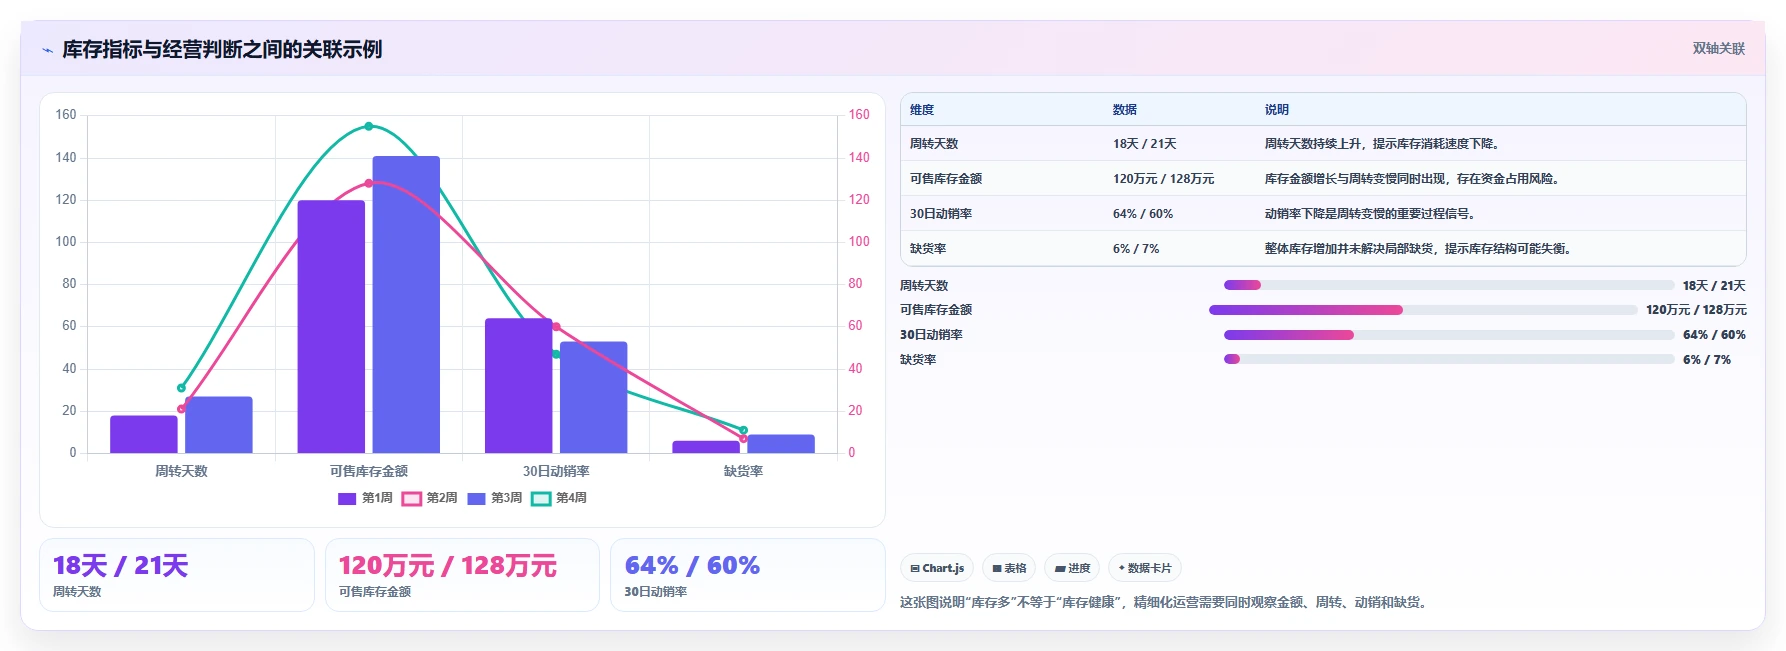Click the description 动销率下降是周转变慢的重要过程信号。
The height and width of the screenshot is (651, 1786).
[1371, 214]
